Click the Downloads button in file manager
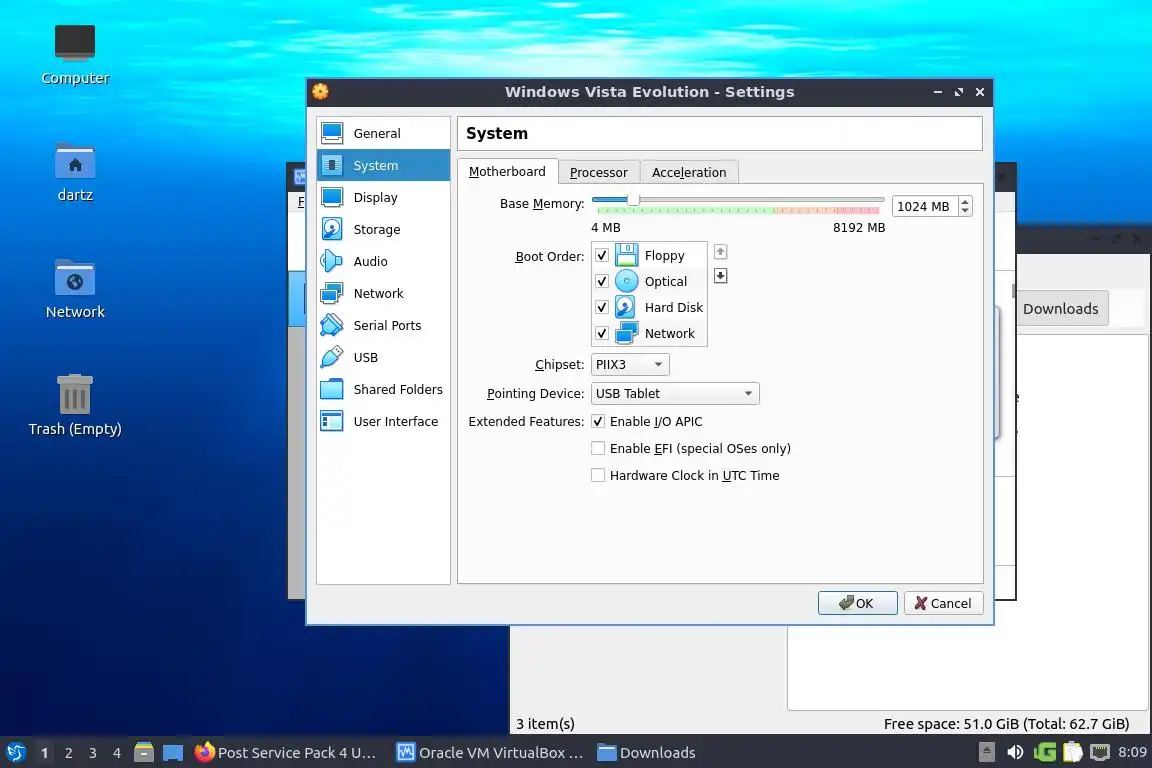Viewport: 1152px width, 768px height. [1061, 309]
